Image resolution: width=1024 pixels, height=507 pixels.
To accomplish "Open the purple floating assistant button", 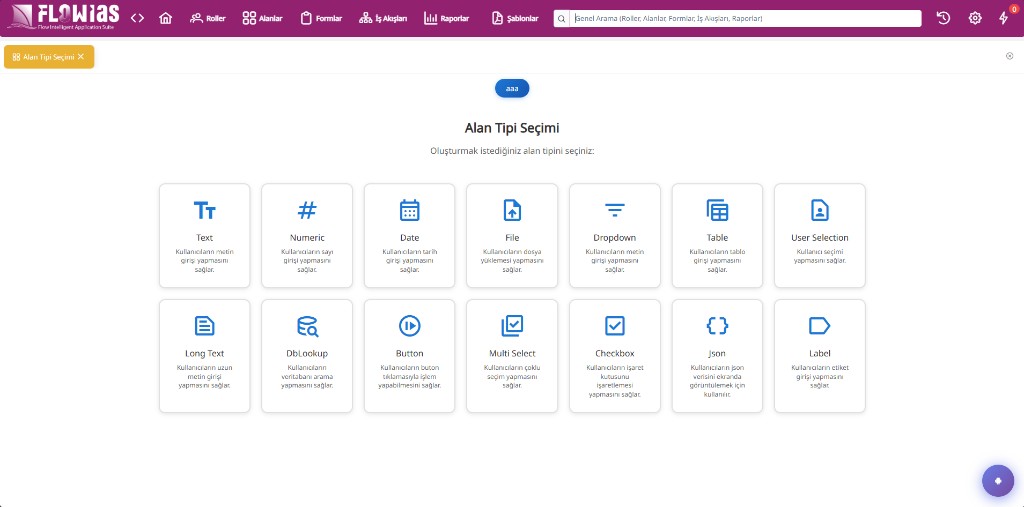I will point(998,481).
